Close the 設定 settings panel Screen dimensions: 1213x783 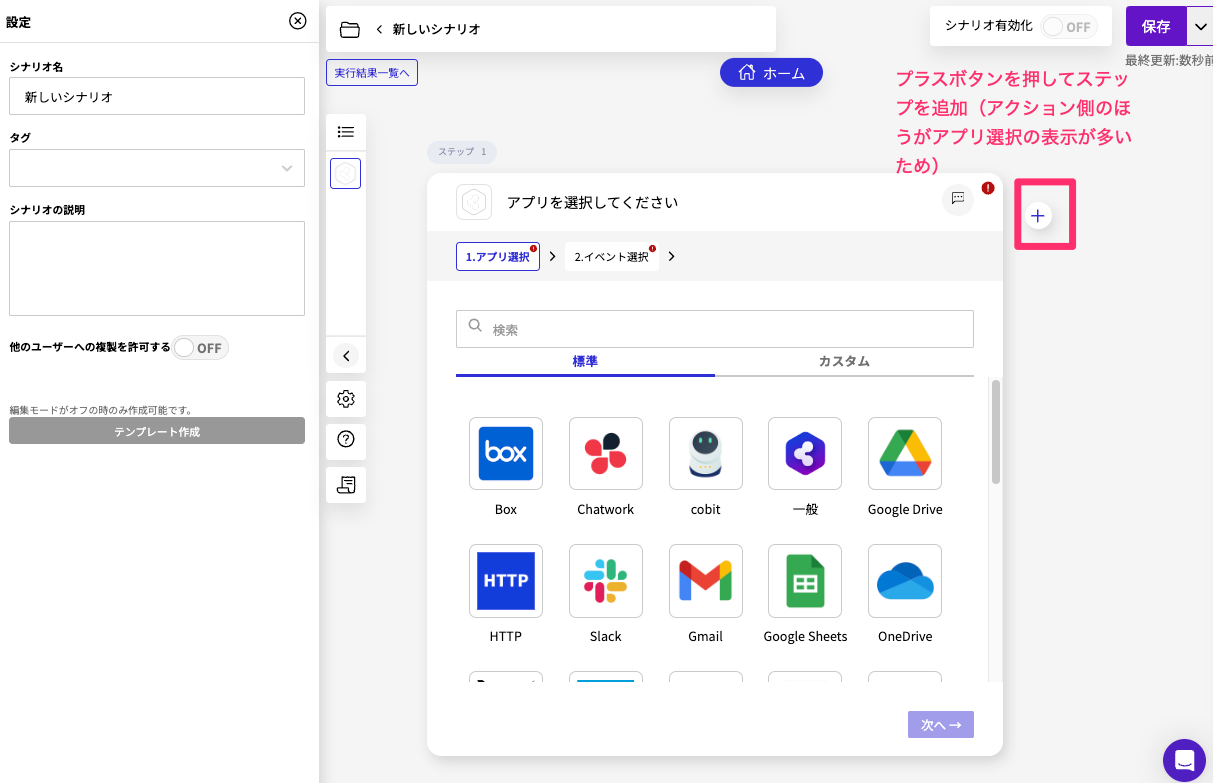(x=298, y=21)
